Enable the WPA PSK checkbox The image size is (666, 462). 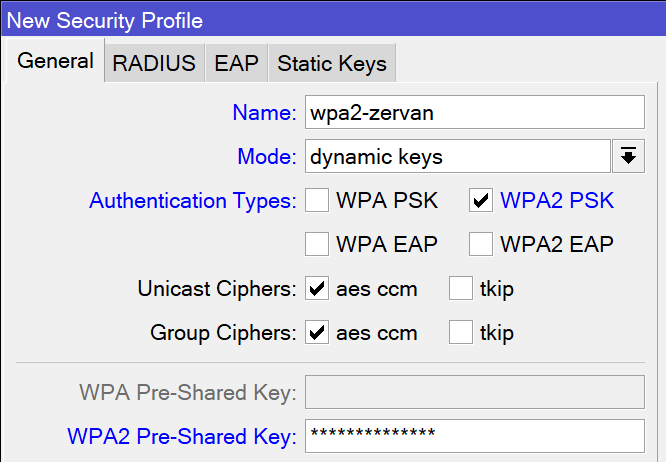[317, 201]
